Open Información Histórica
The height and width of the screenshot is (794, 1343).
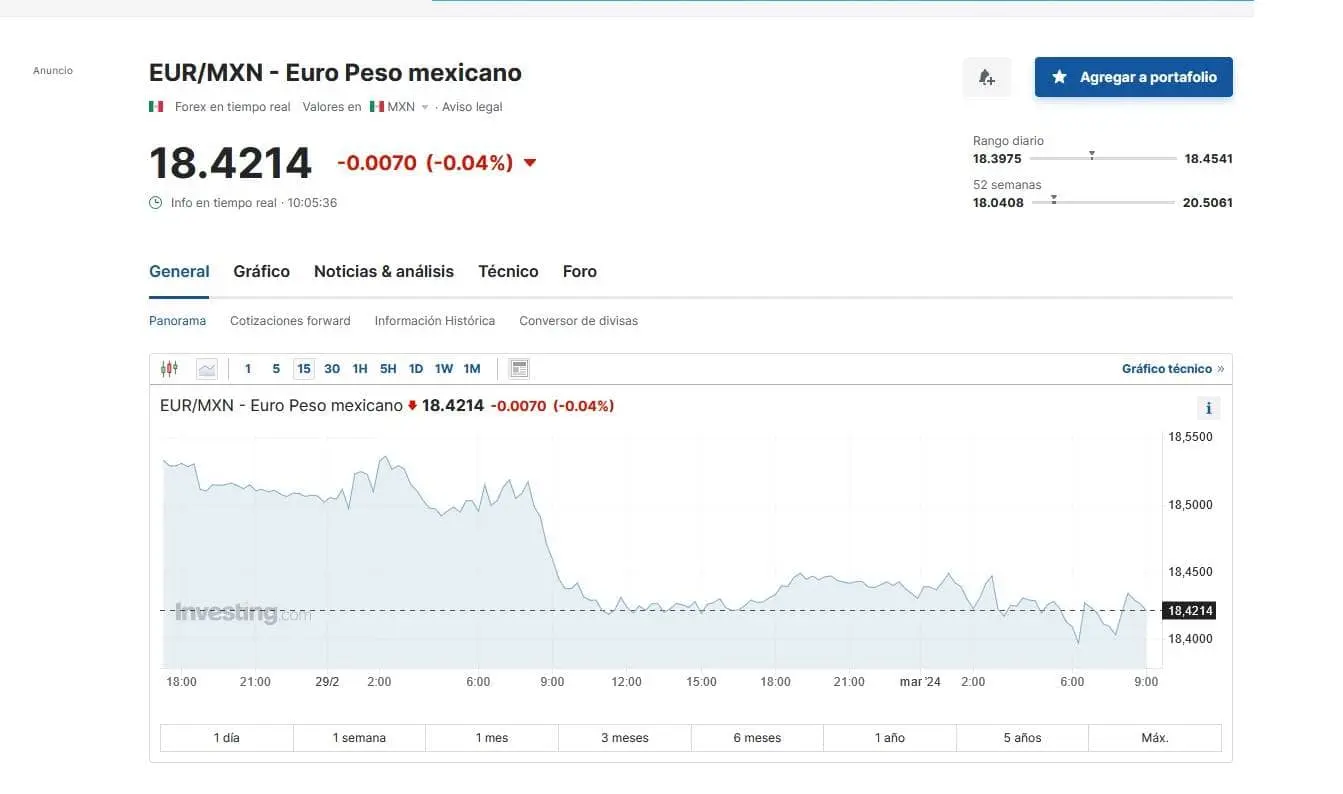point(435,321)
